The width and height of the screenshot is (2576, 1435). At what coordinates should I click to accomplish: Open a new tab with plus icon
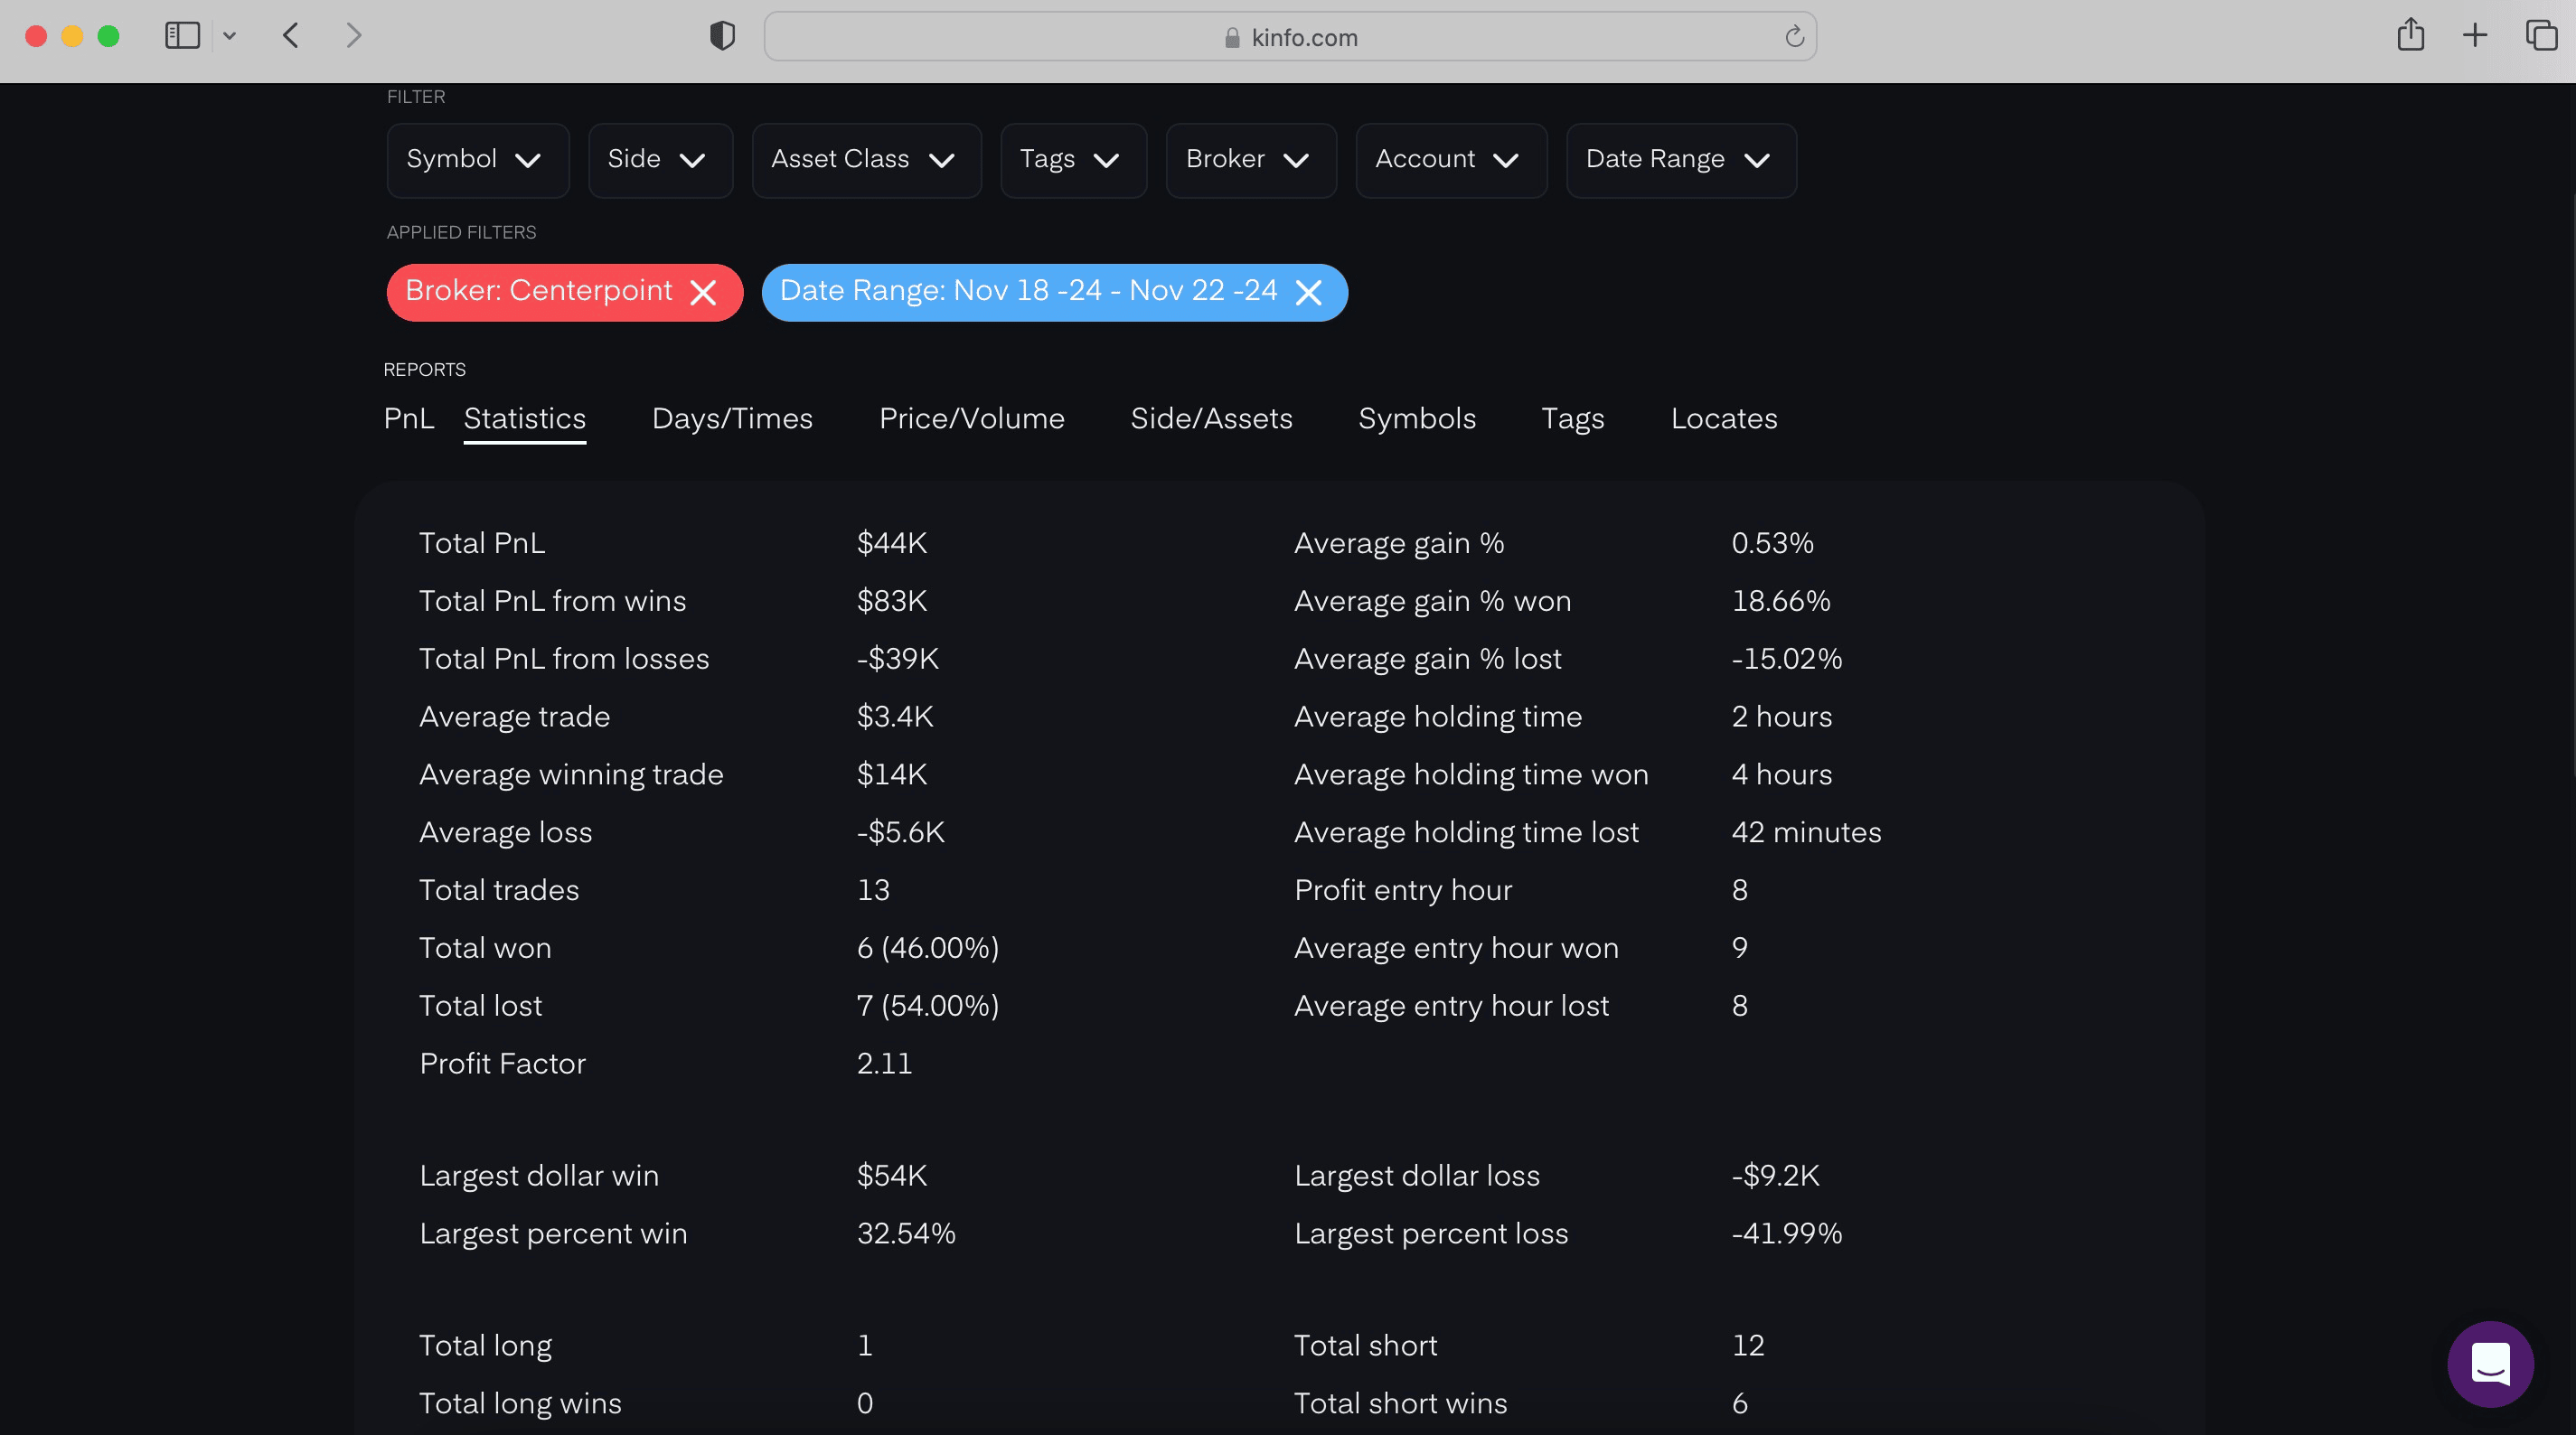pyautogui.click(x=2474, y=36)
